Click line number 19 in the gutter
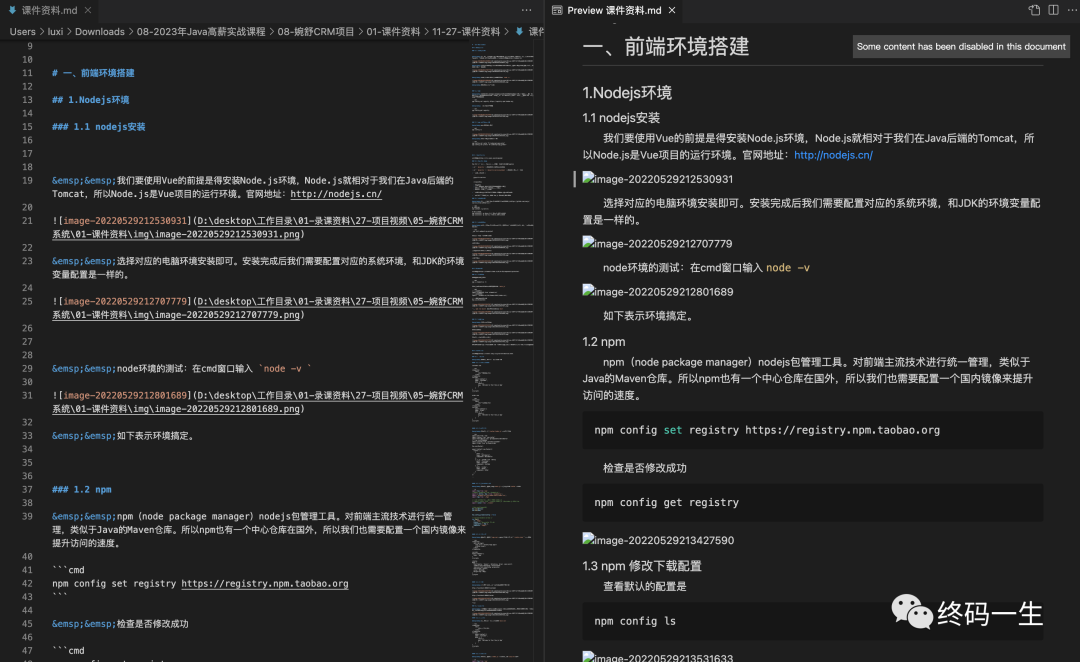 pos(27,180)
